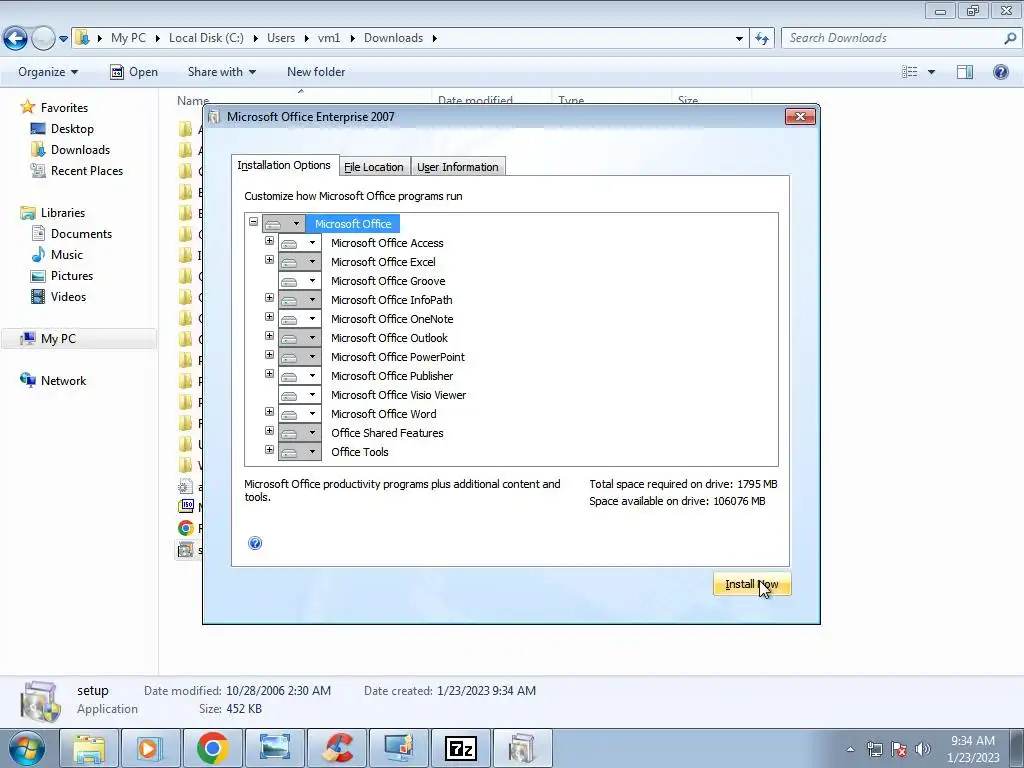Click the Install Now button

[x=752, y=584]
